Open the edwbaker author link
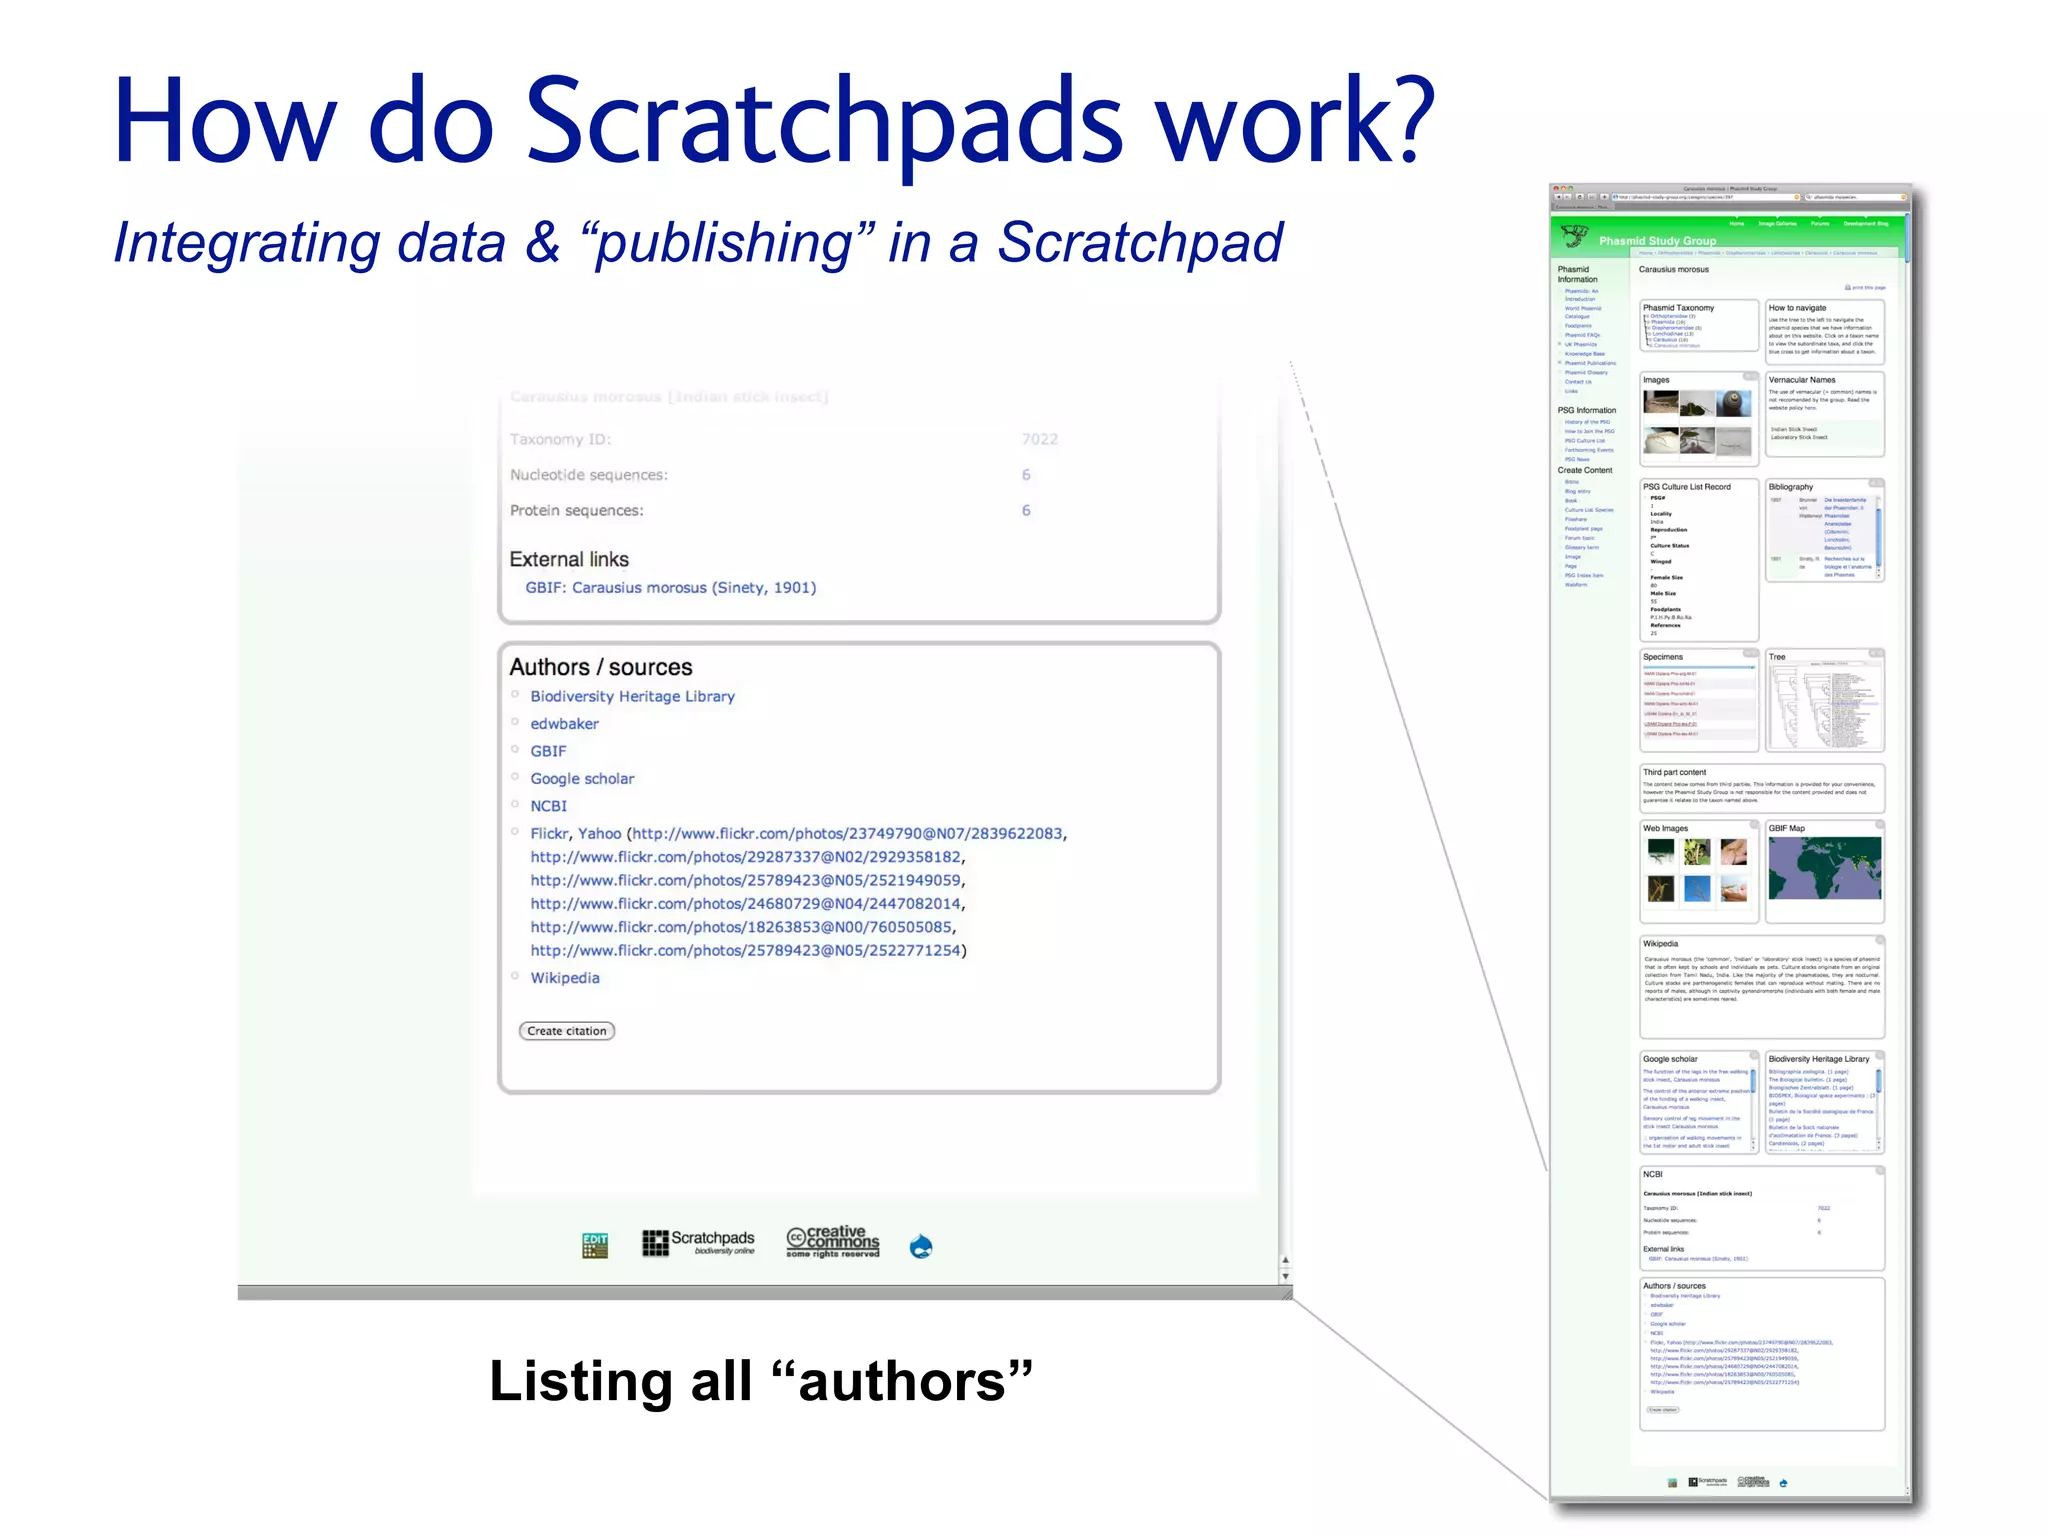This screenshot has width=2048, height=1536. point(564,723)
